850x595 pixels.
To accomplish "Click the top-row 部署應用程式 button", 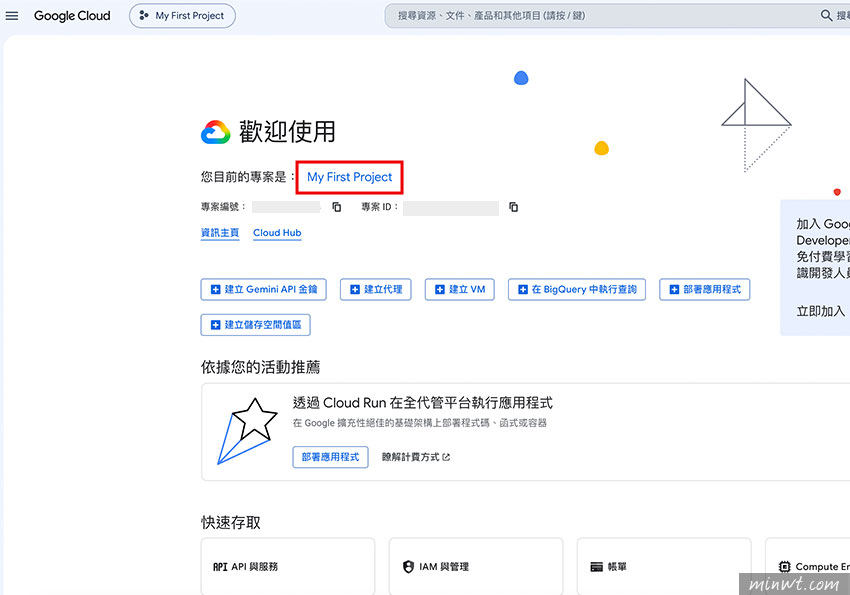I will click(x=705, y=289).
